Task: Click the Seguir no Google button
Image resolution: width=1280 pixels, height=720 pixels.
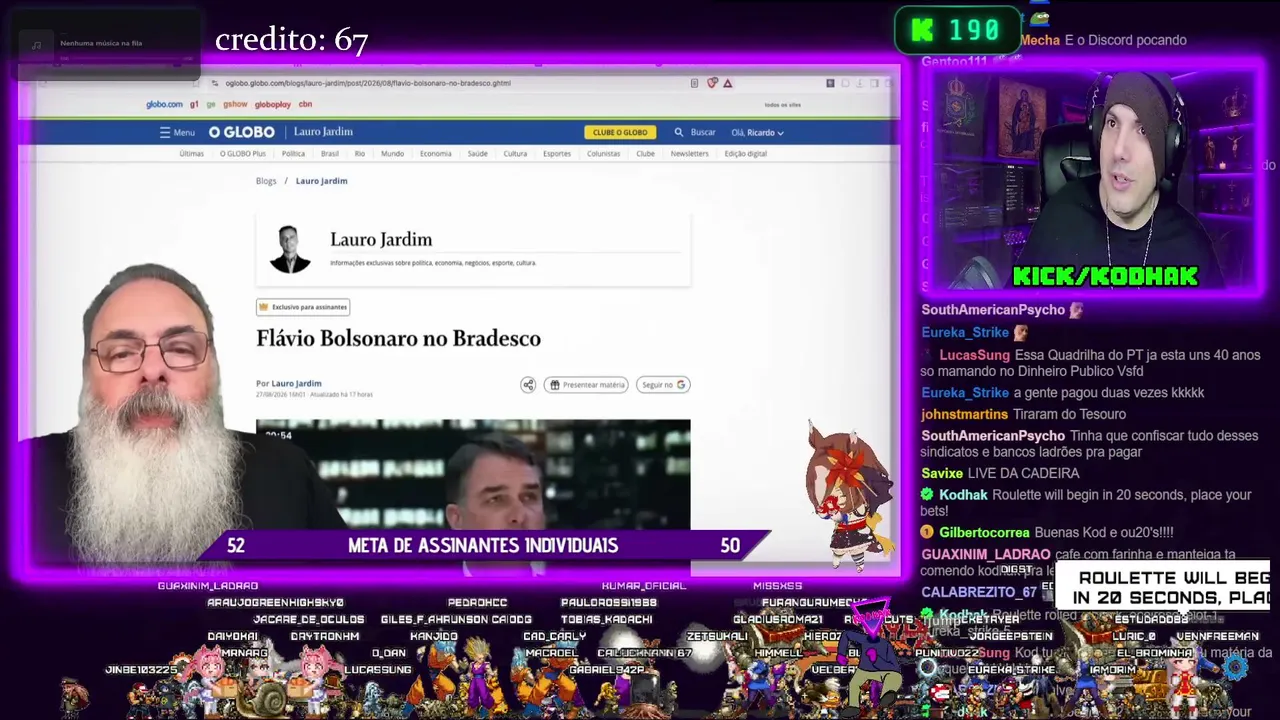Action: (x=663, y=385)
